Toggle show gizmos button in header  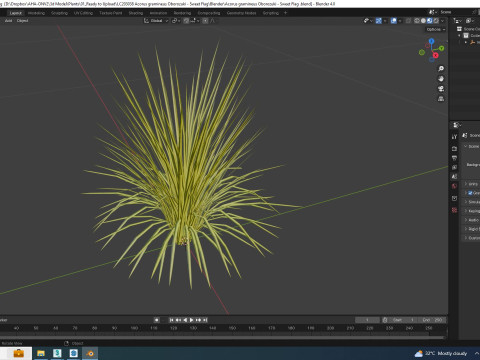pyautogui.click(x=379, y=21)
